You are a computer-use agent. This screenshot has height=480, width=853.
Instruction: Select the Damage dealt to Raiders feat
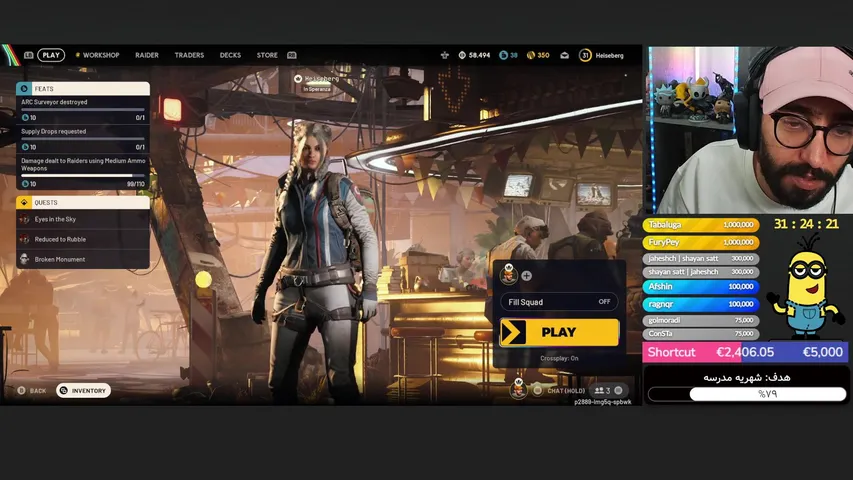pos(83,172)
